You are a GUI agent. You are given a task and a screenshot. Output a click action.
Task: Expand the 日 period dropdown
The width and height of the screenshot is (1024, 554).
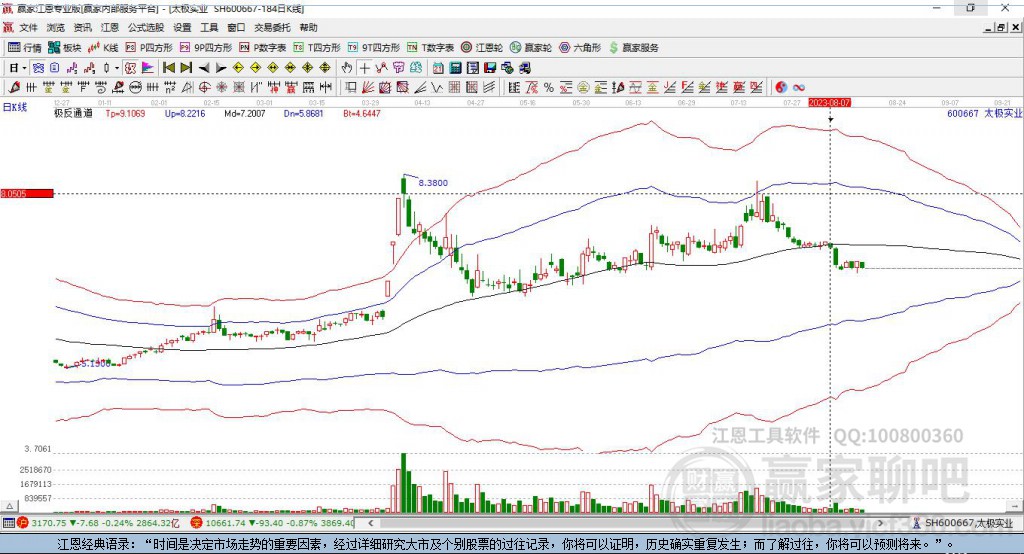[x=24, y=68]
